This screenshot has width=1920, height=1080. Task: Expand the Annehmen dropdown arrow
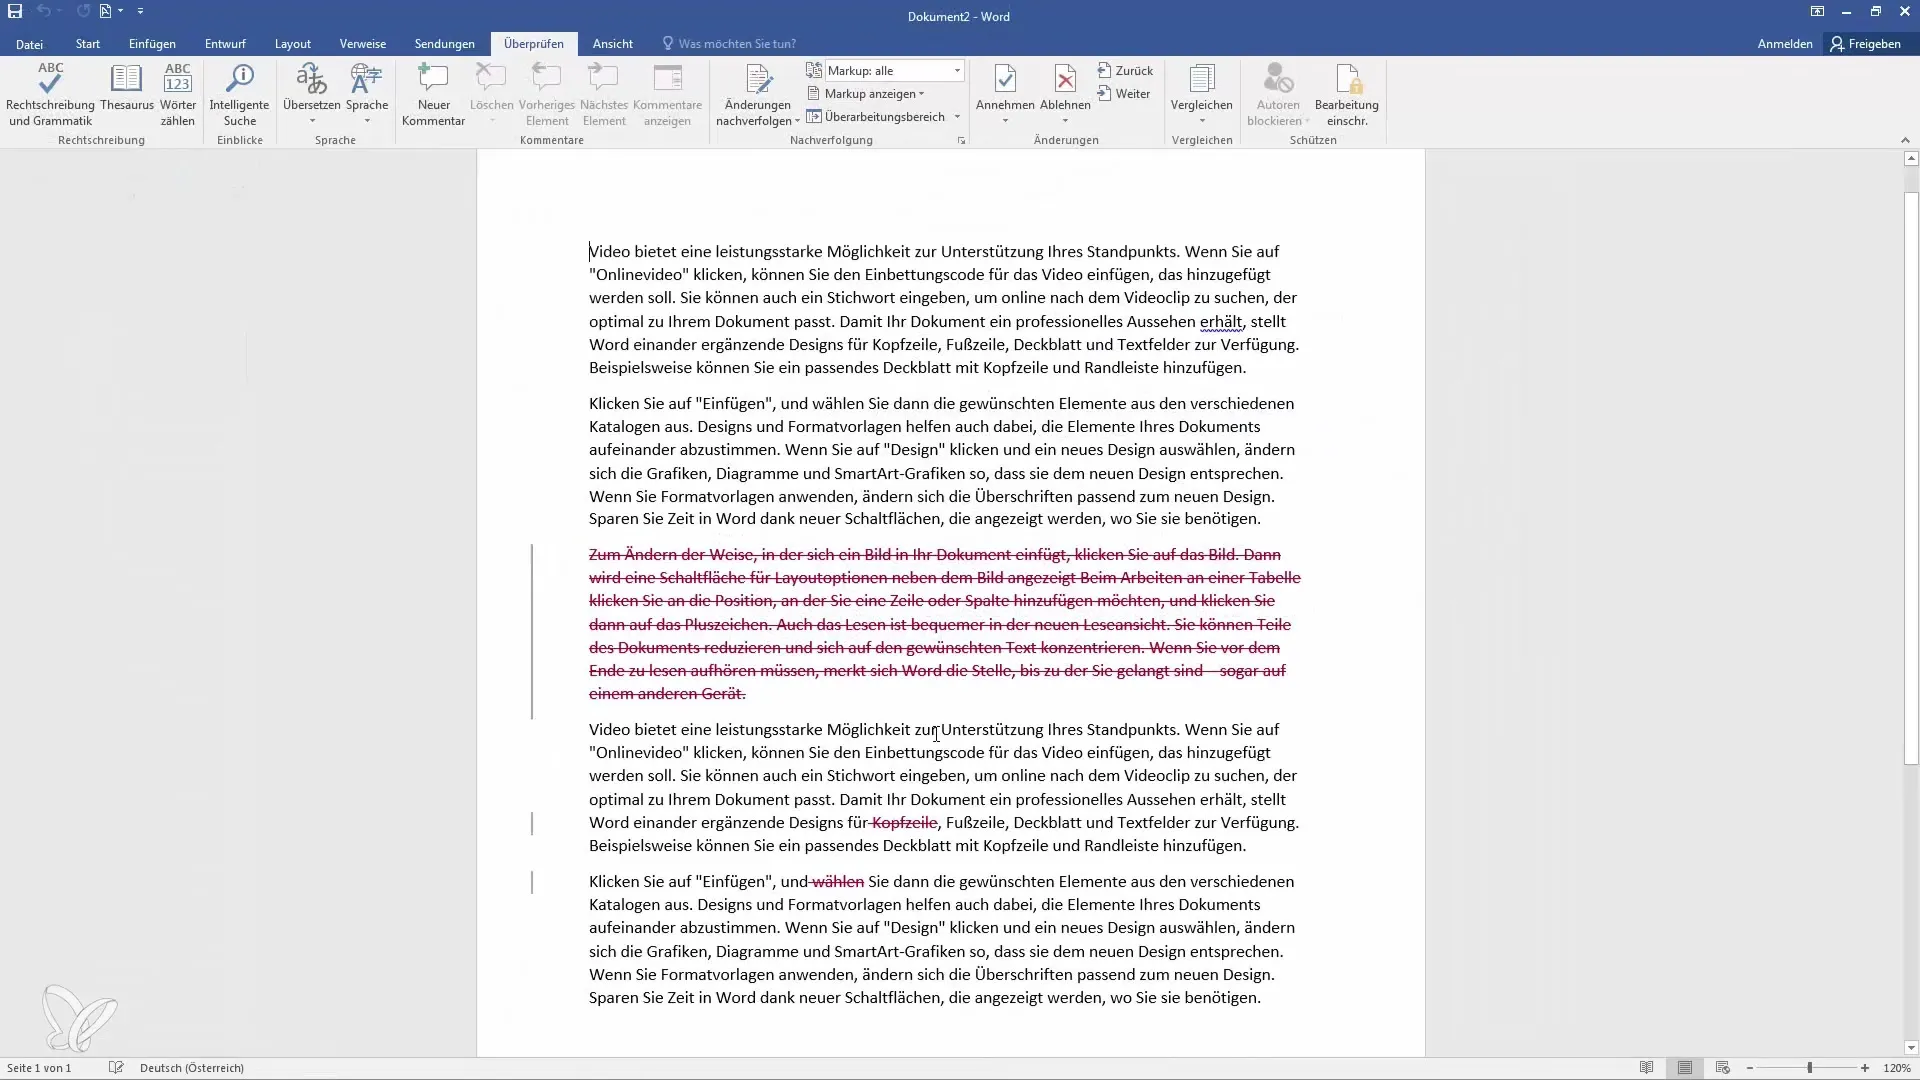[1005, 122]
